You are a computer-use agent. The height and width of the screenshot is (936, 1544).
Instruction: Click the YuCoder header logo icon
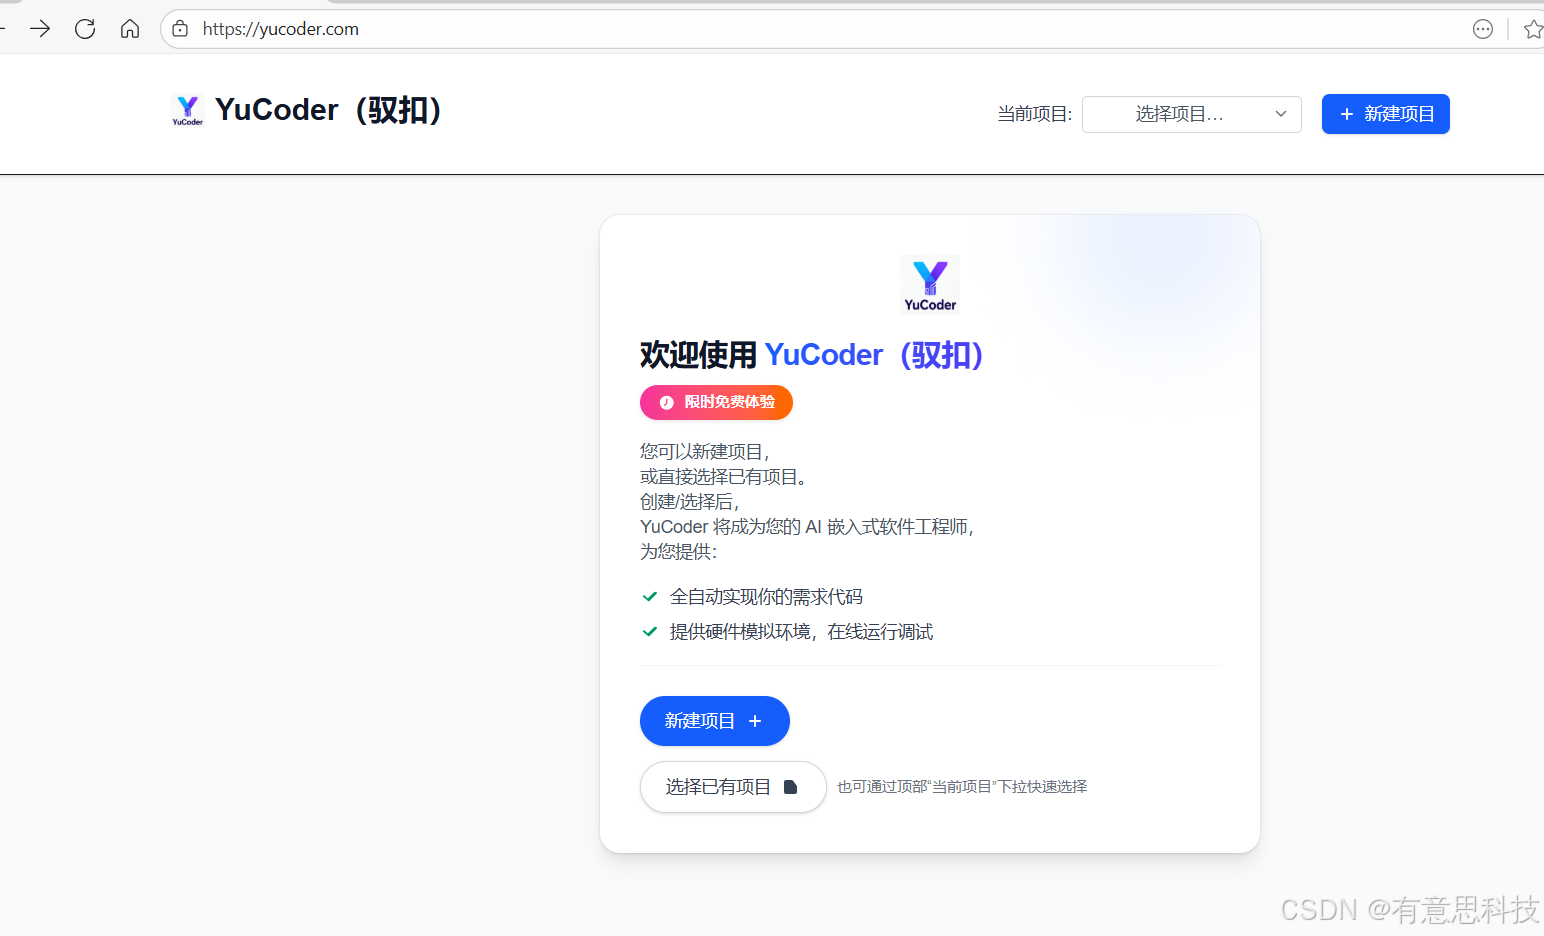click(188, 110)
